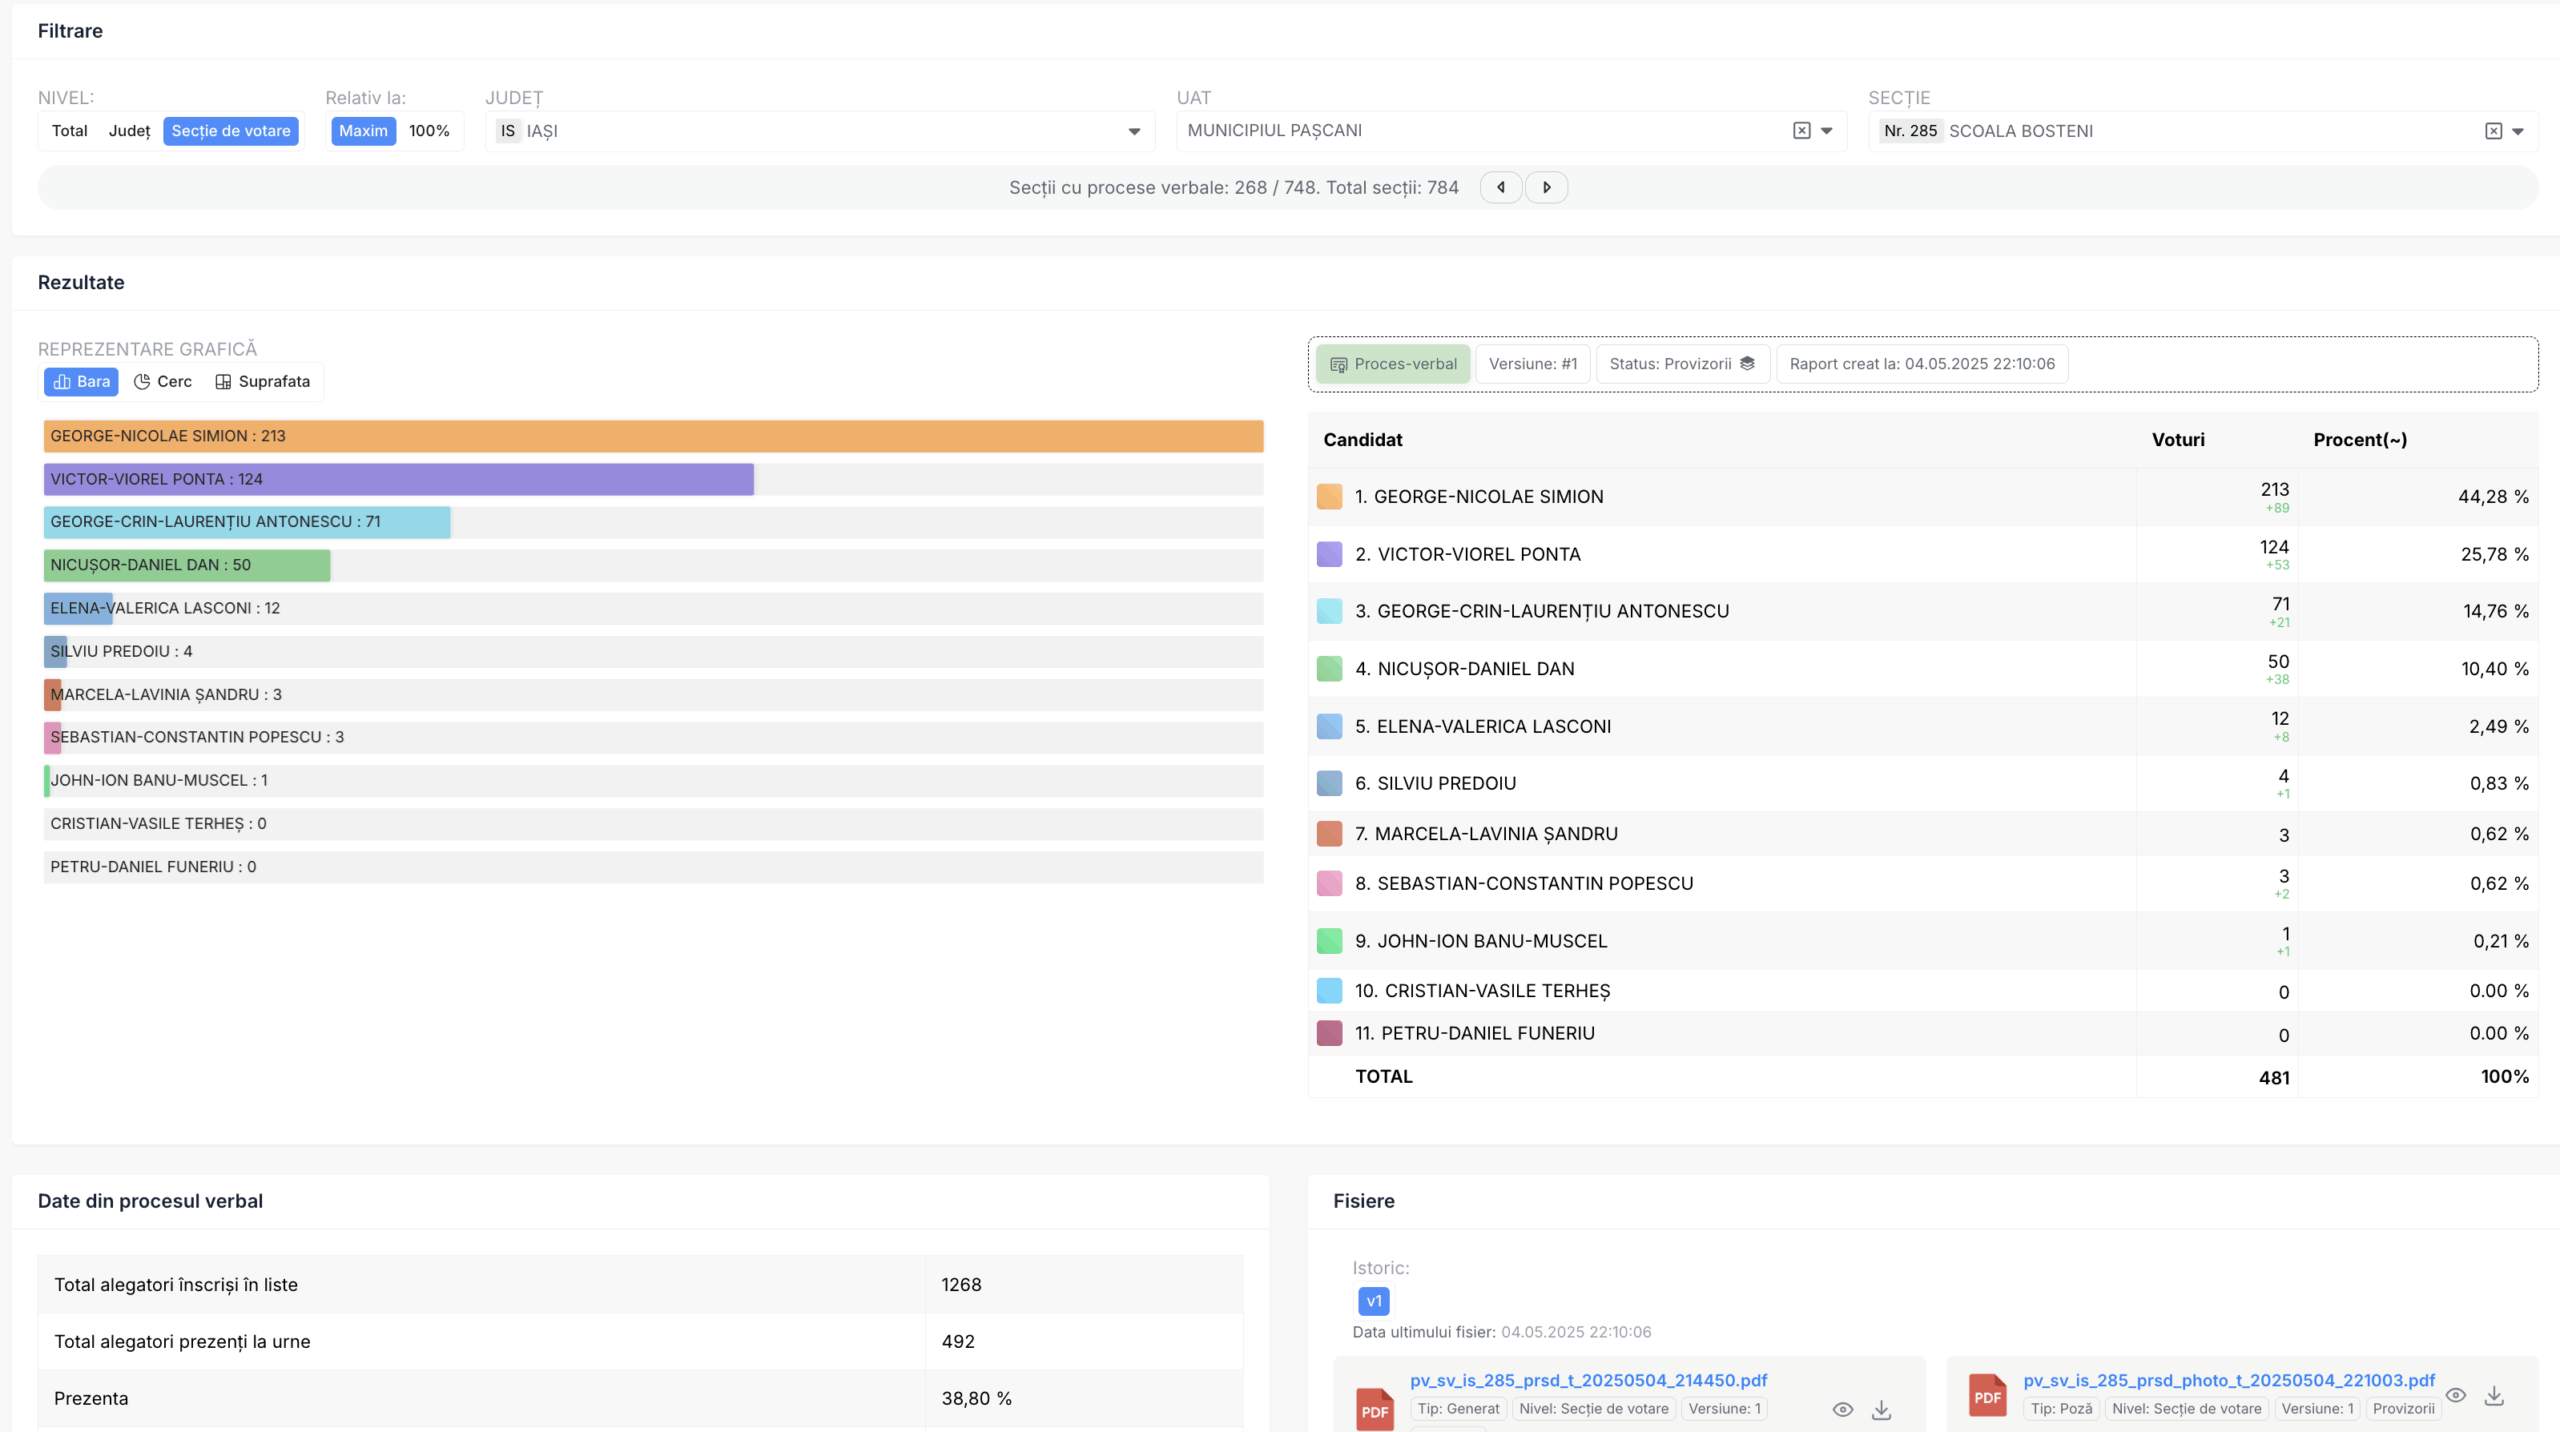The width and height of the screenshot is (2560, 1432).
Task: Click the layers icon in Status Provizorii
Action: (x=1747, y=364)
